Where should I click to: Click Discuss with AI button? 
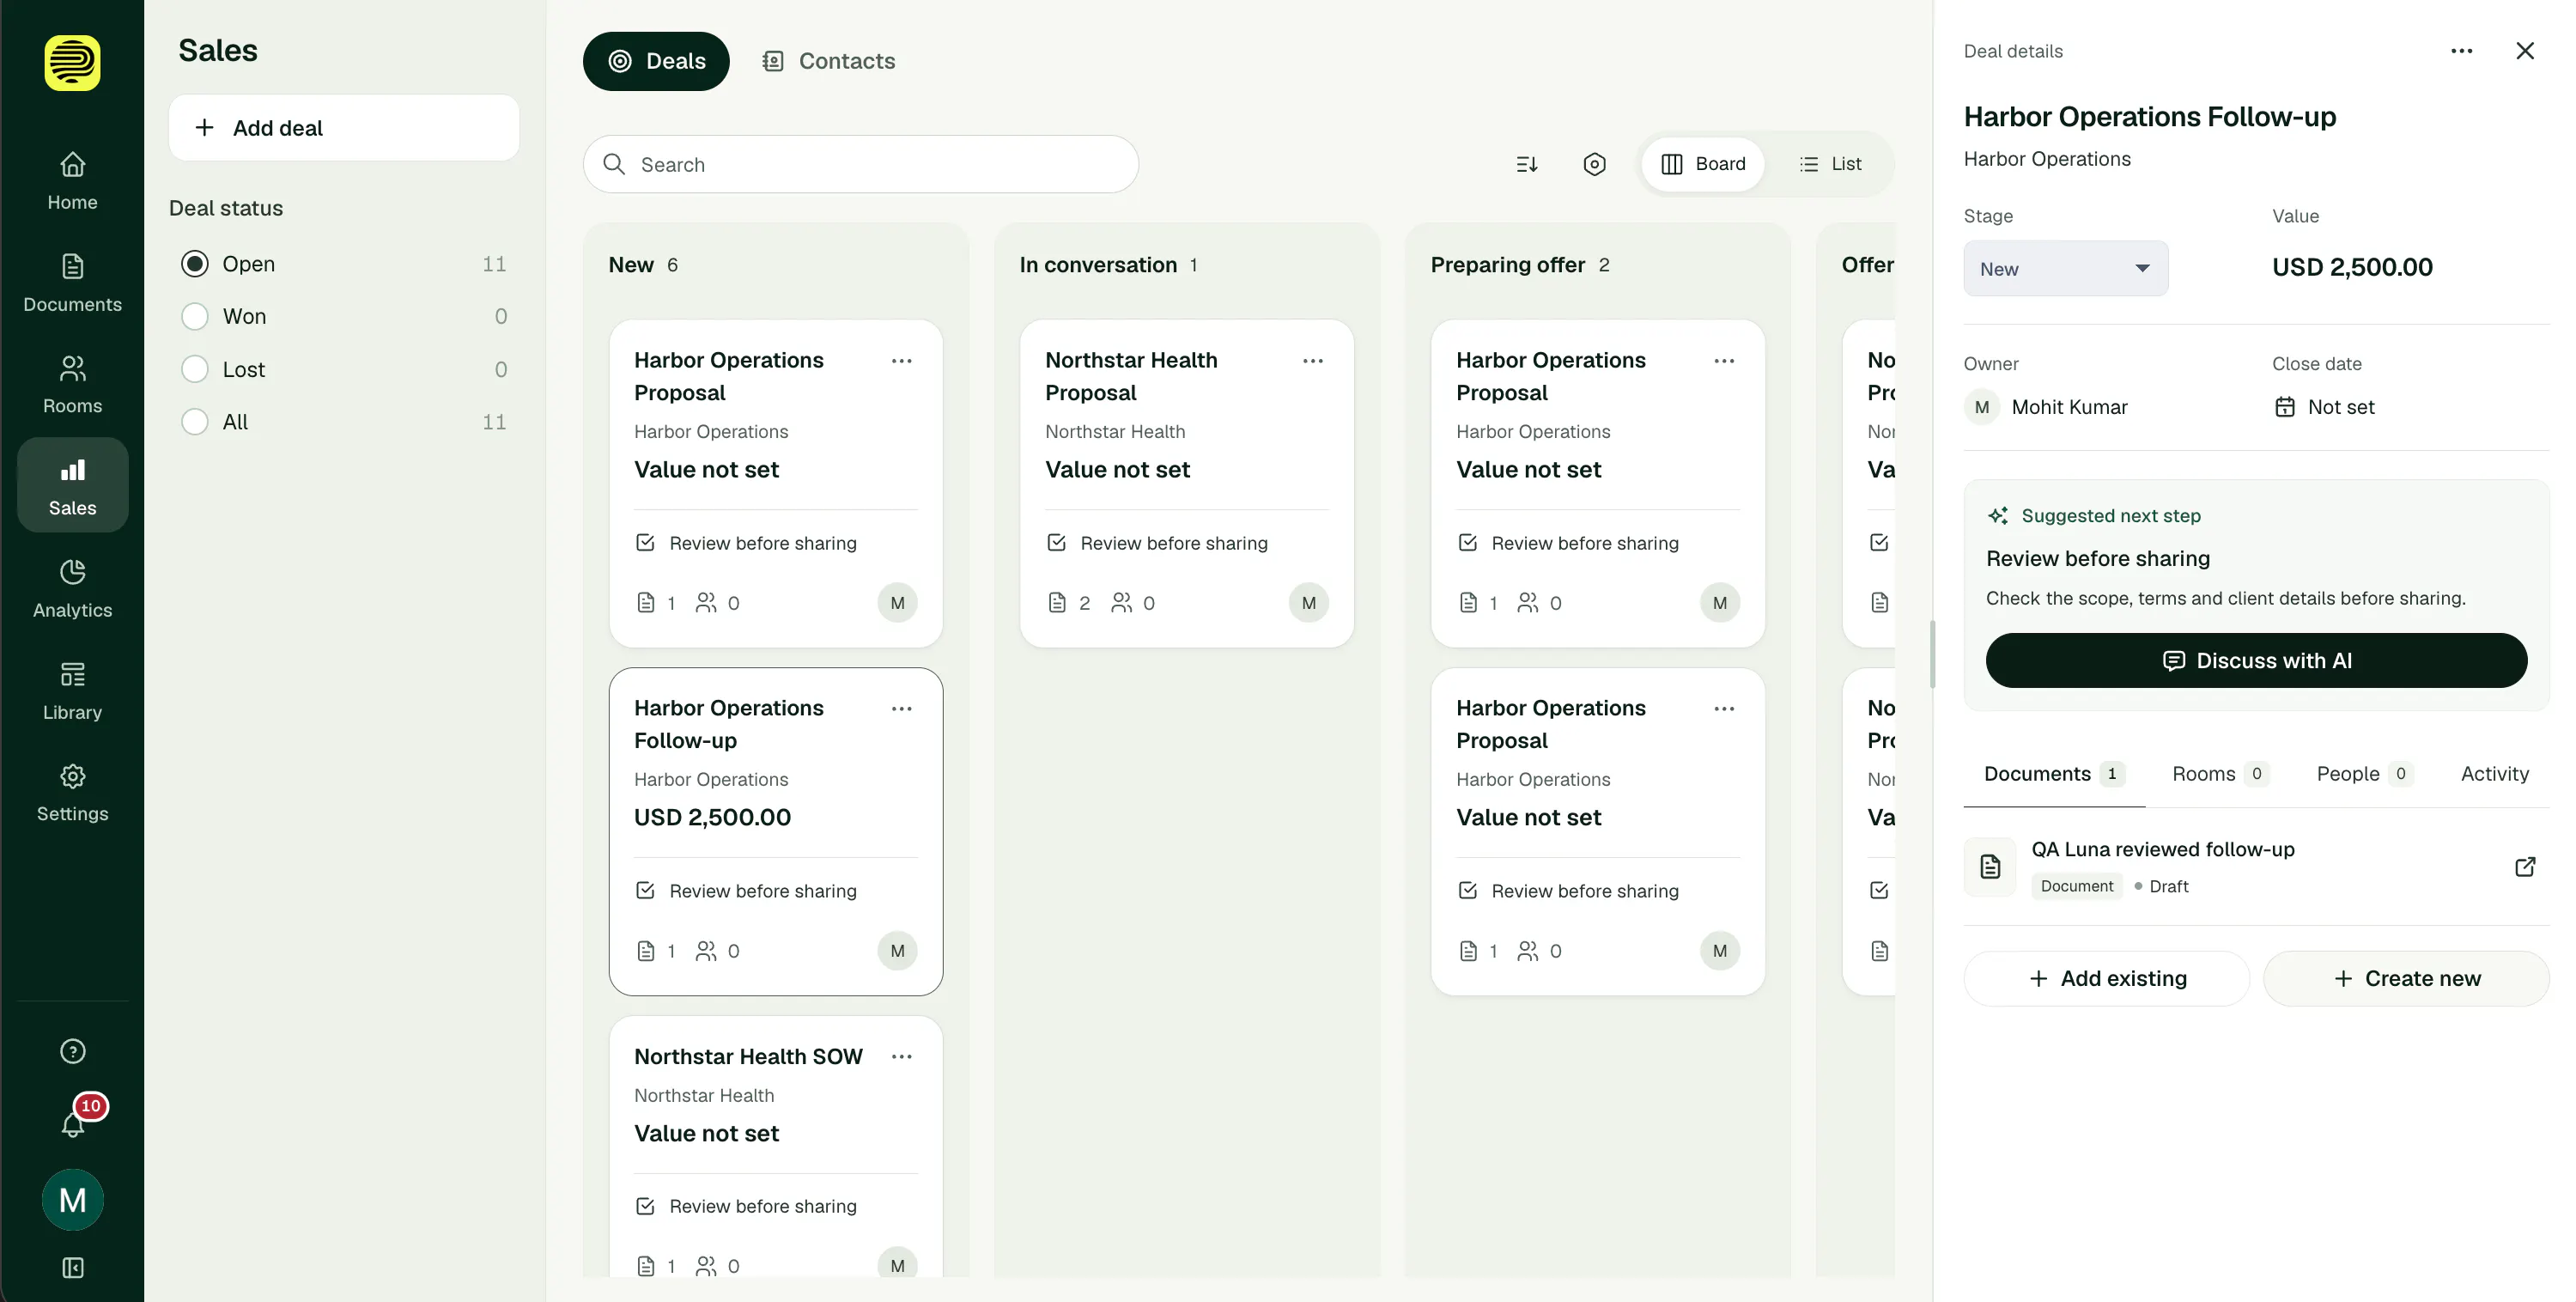[2256, 660]
